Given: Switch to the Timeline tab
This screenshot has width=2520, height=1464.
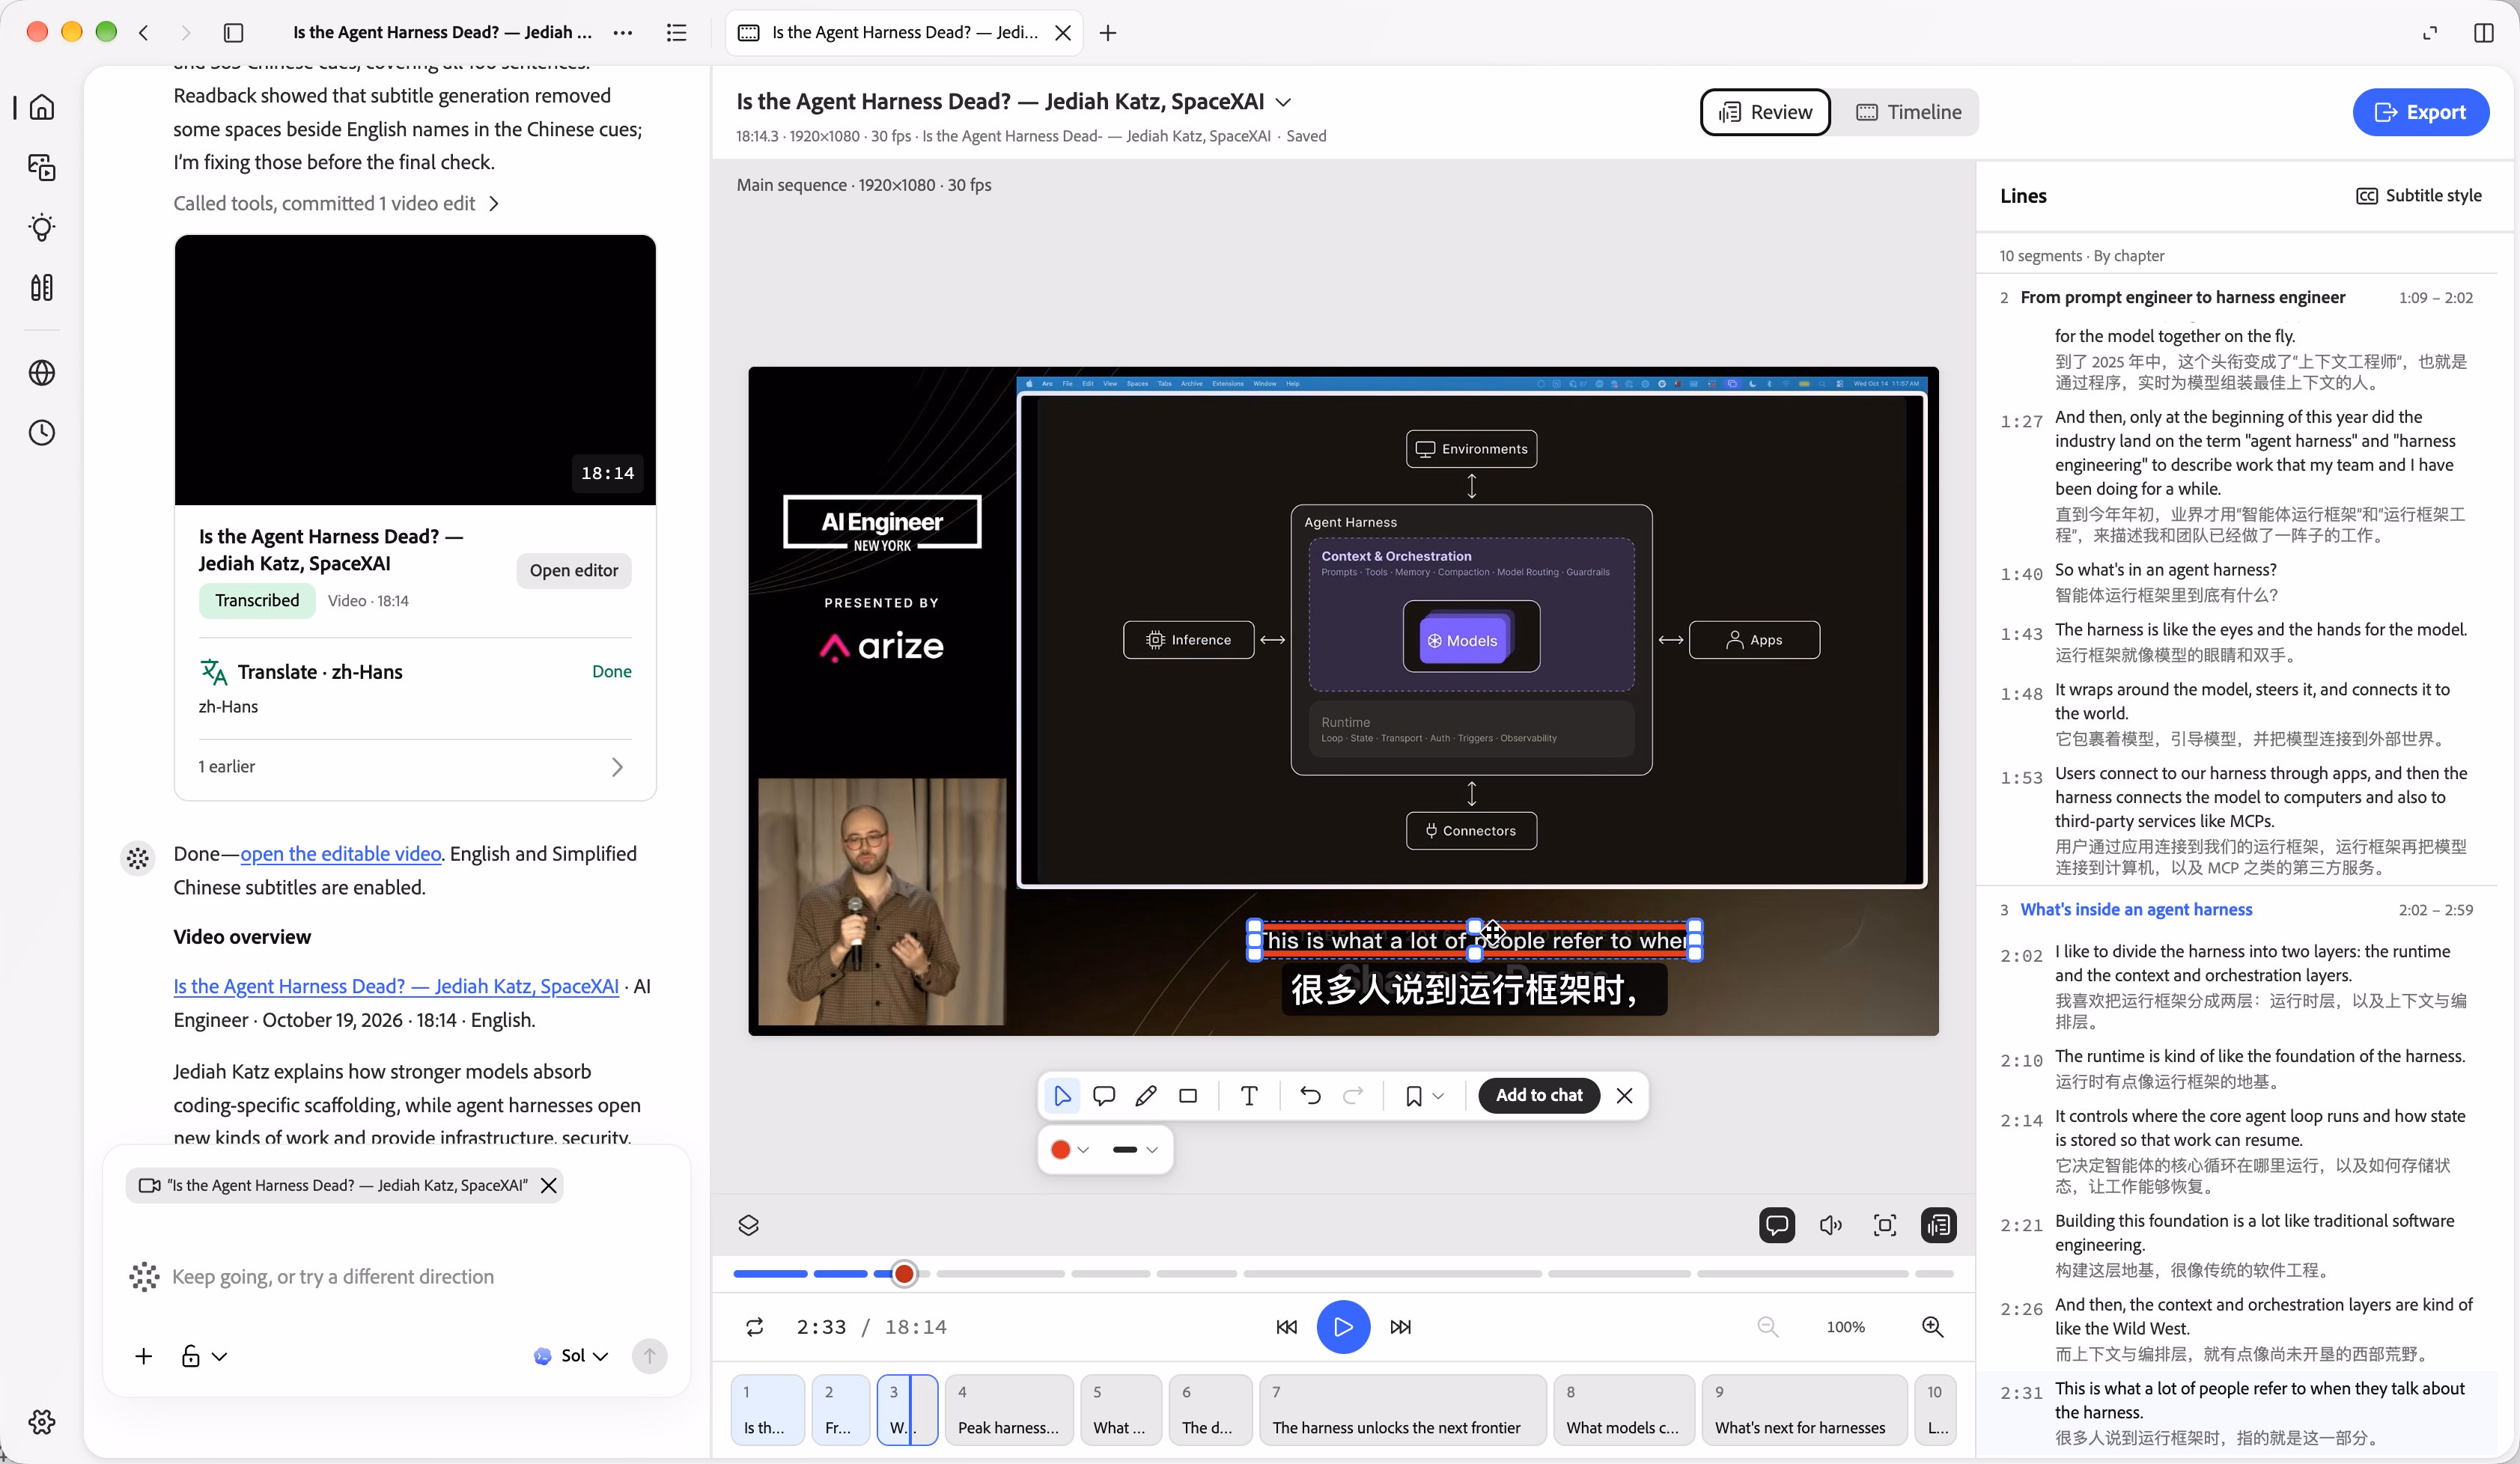Looking at the screenshot, I should coord(1908,112).
